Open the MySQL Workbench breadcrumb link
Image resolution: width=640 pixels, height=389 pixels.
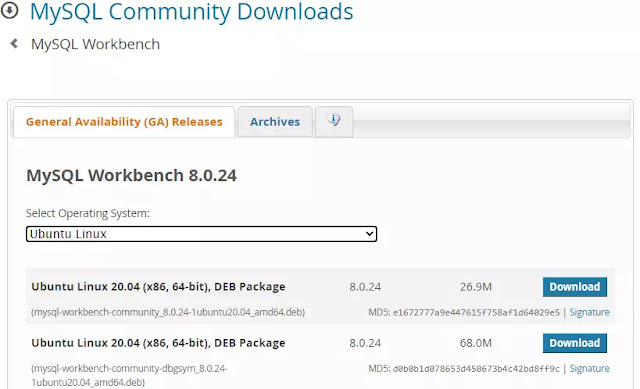click(x=96, y=44)
